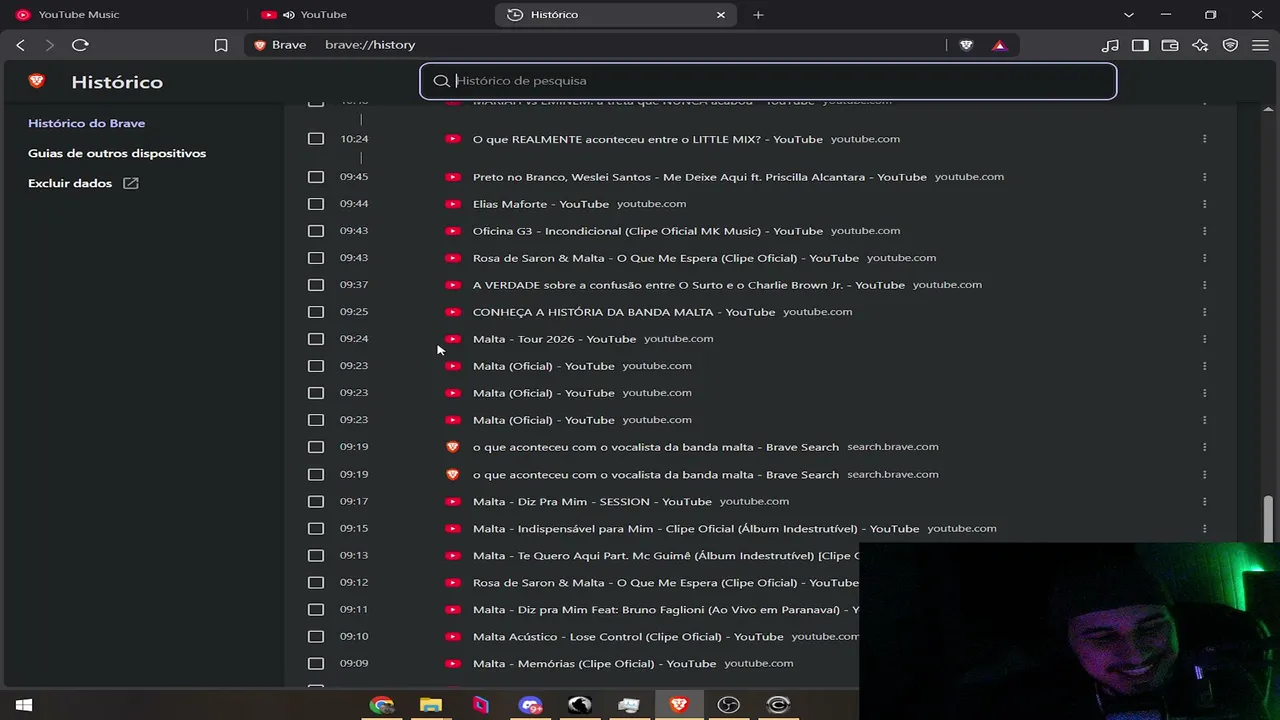Image resolution: width=1280 pixels, height=720 pixels.
Task: Open CONHEÇA A HISTÓRIA DA BANDA MALTA link
Action: (x=624, y=312)
